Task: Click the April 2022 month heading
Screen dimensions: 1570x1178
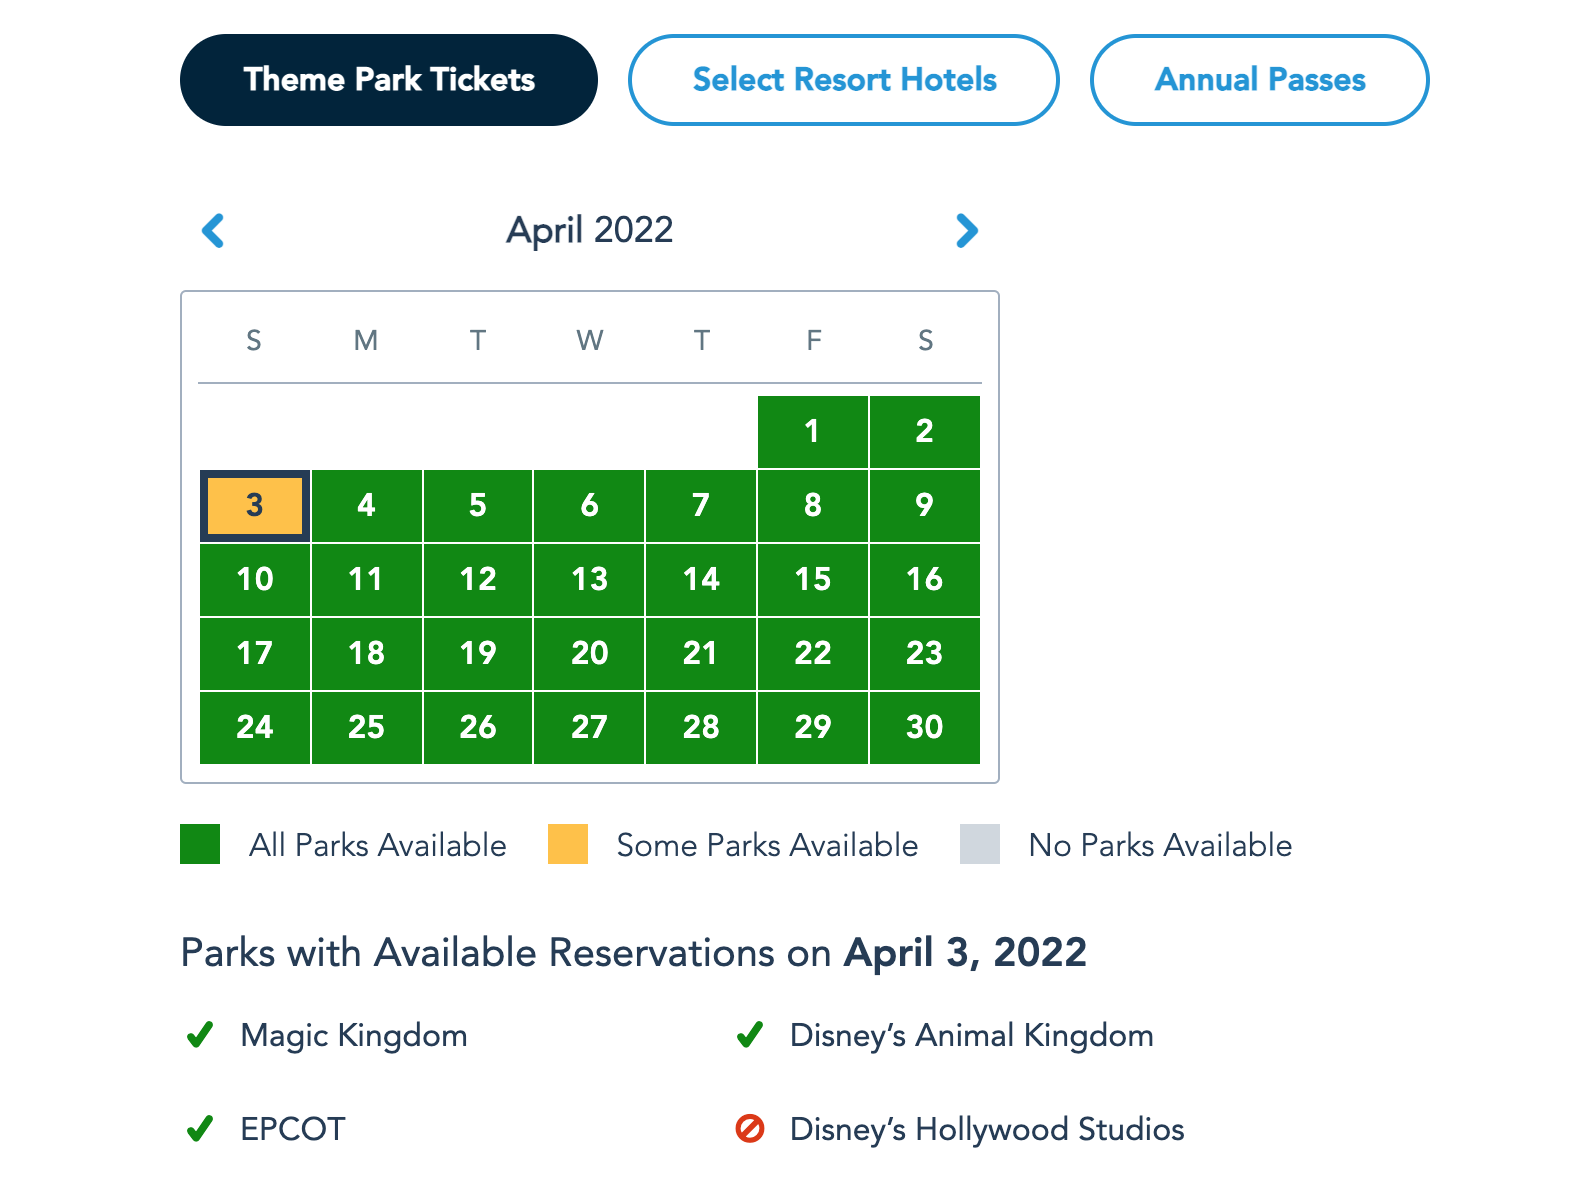Action: (x=590, y=230)
